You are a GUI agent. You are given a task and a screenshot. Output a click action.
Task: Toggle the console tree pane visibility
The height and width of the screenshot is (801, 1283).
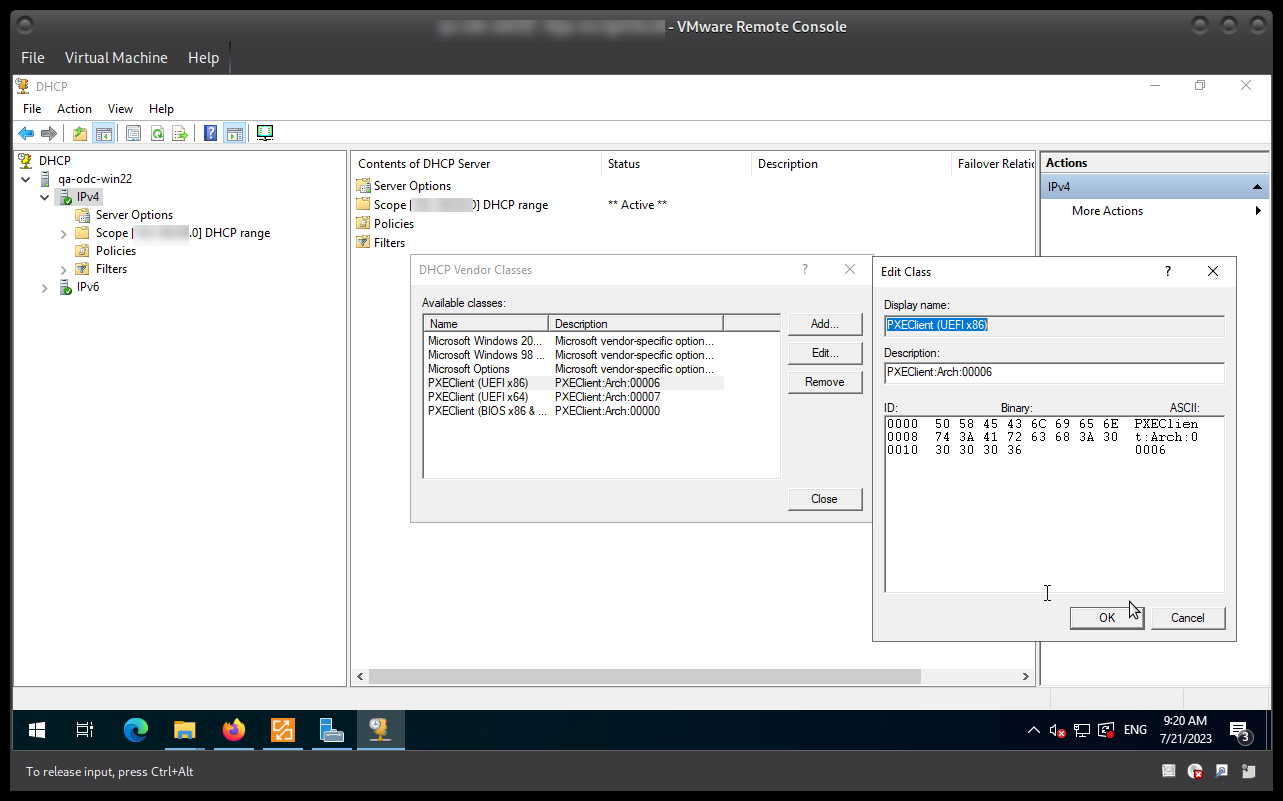pos(104,132)
